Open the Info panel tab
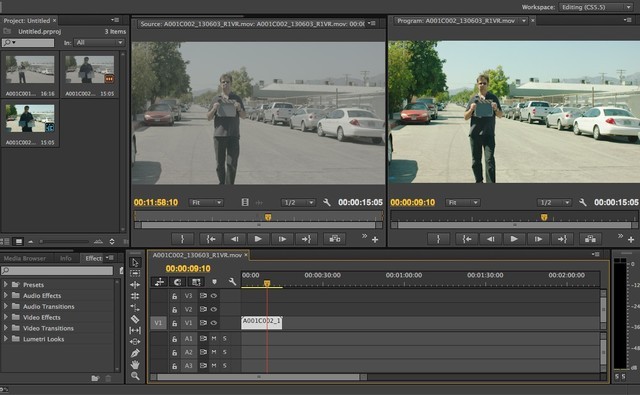640x395 pixels. (65, 258)
